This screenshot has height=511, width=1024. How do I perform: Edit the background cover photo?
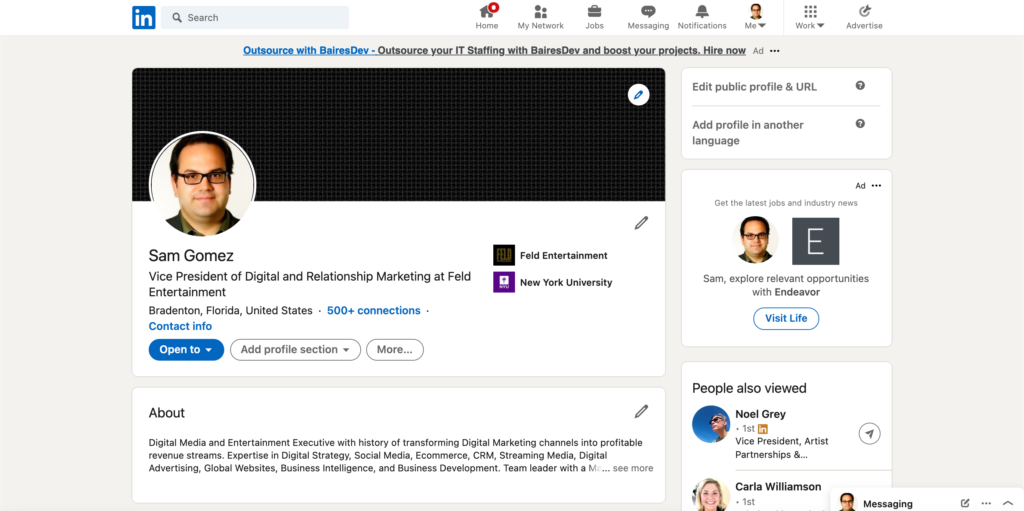point(639,95)
